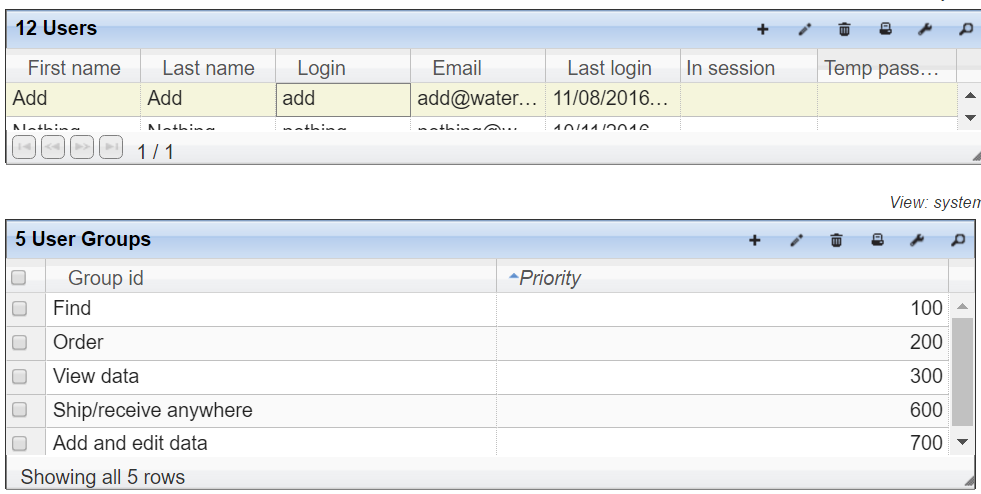Screen dimensions: 981x494
Task: Sort groups by Priority column header
Action: point(723,278)
